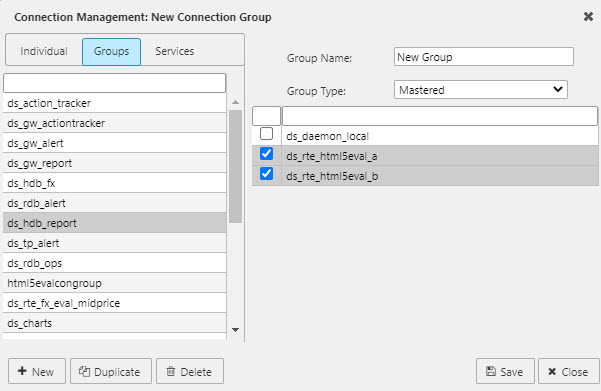The image size is (601, 391).
Task: Click the group list scrollbar thumb
Action: (235, 166)
